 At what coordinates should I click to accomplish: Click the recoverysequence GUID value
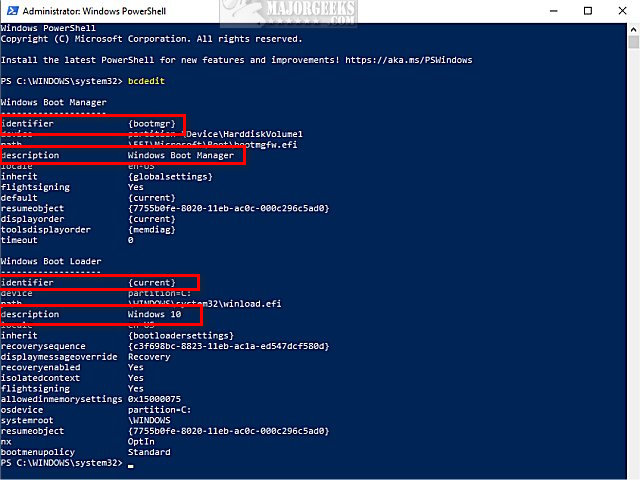click(x=228, y=346)
